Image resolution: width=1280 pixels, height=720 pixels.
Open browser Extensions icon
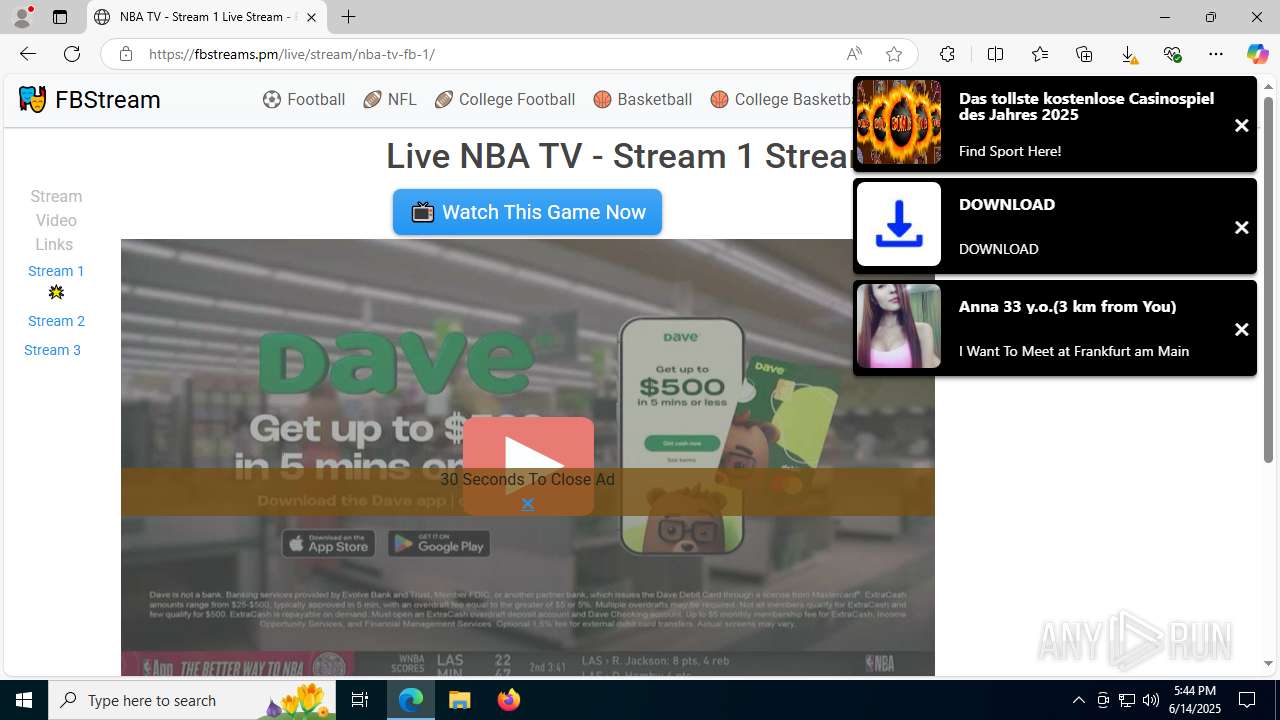(947, 54)
